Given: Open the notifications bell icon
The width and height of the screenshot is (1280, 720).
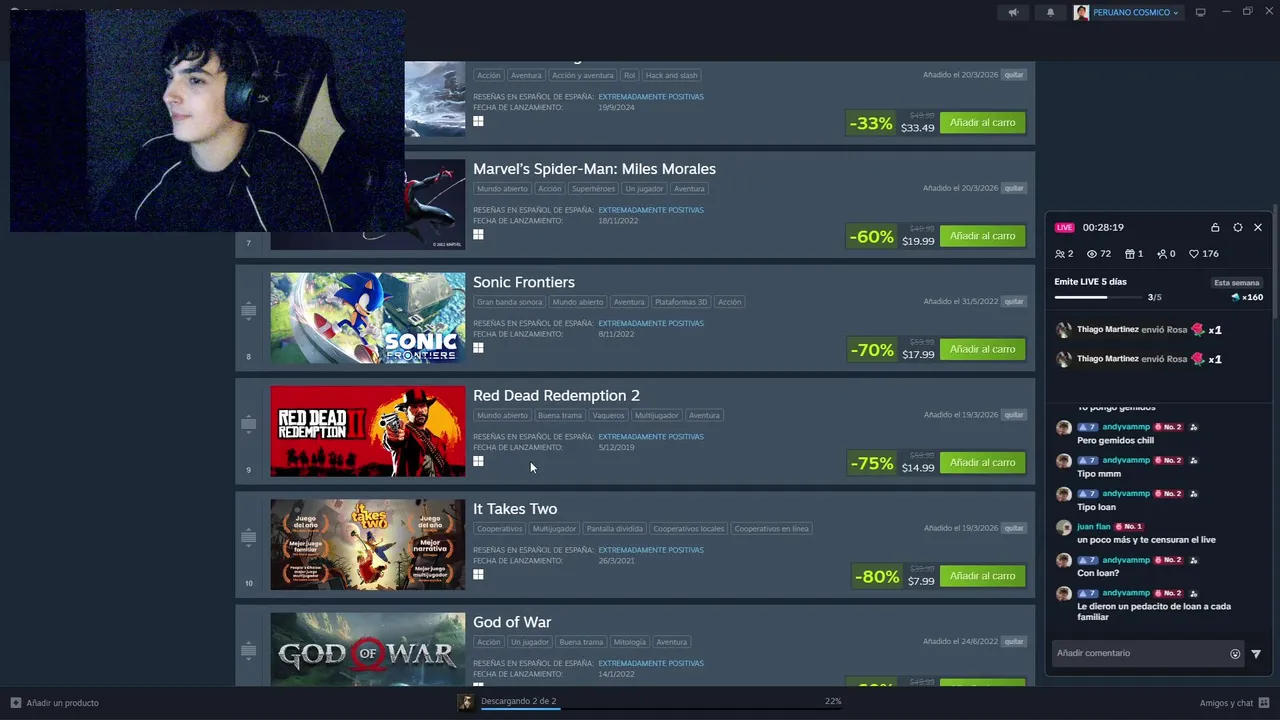Looking at the screenshot, I should coord(1050,12).
